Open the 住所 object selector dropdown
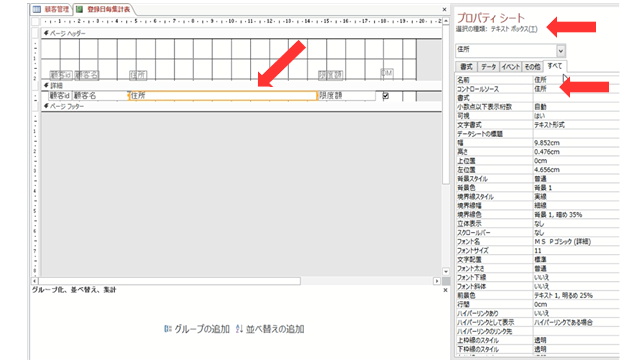This screenshot has height=360, width=640. click(x=560, y=51)
